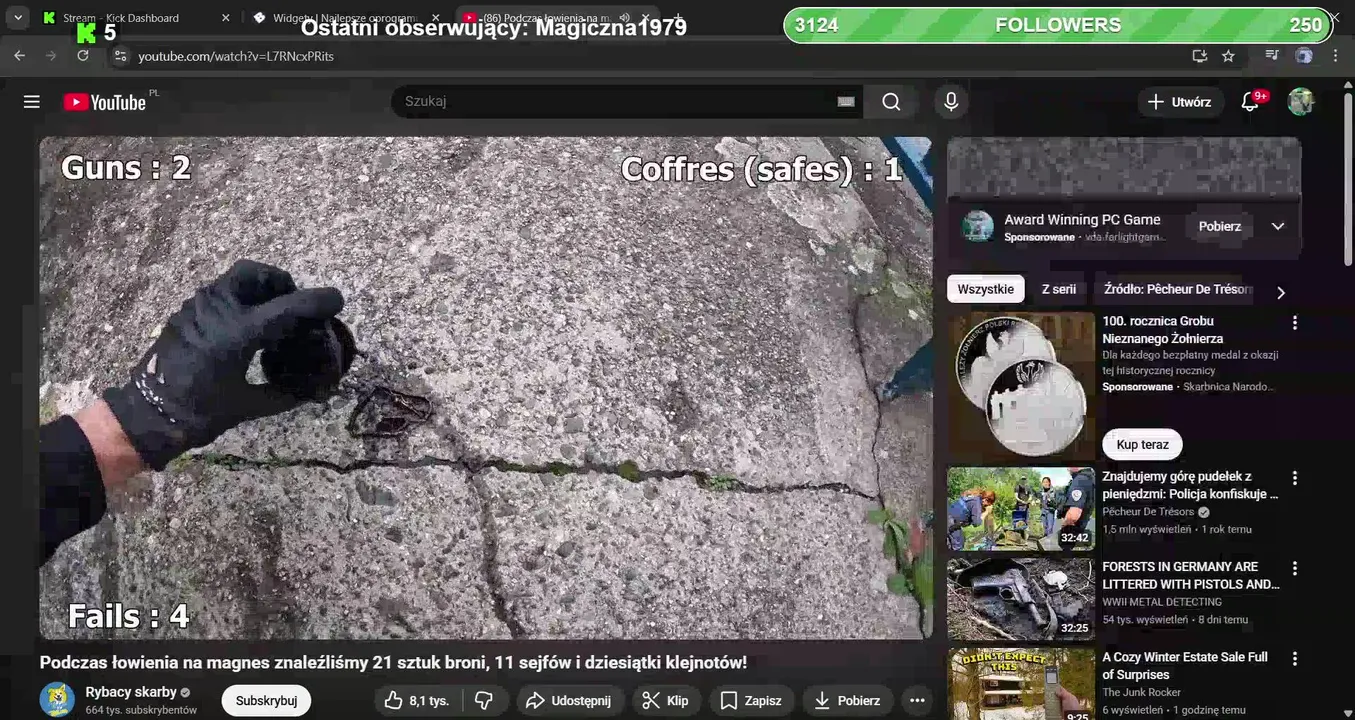Click Pobierz on Award Winning PC Game ad
Image resolution: width=1355 pixels, height=720 pixels.
pos(1219,227)
